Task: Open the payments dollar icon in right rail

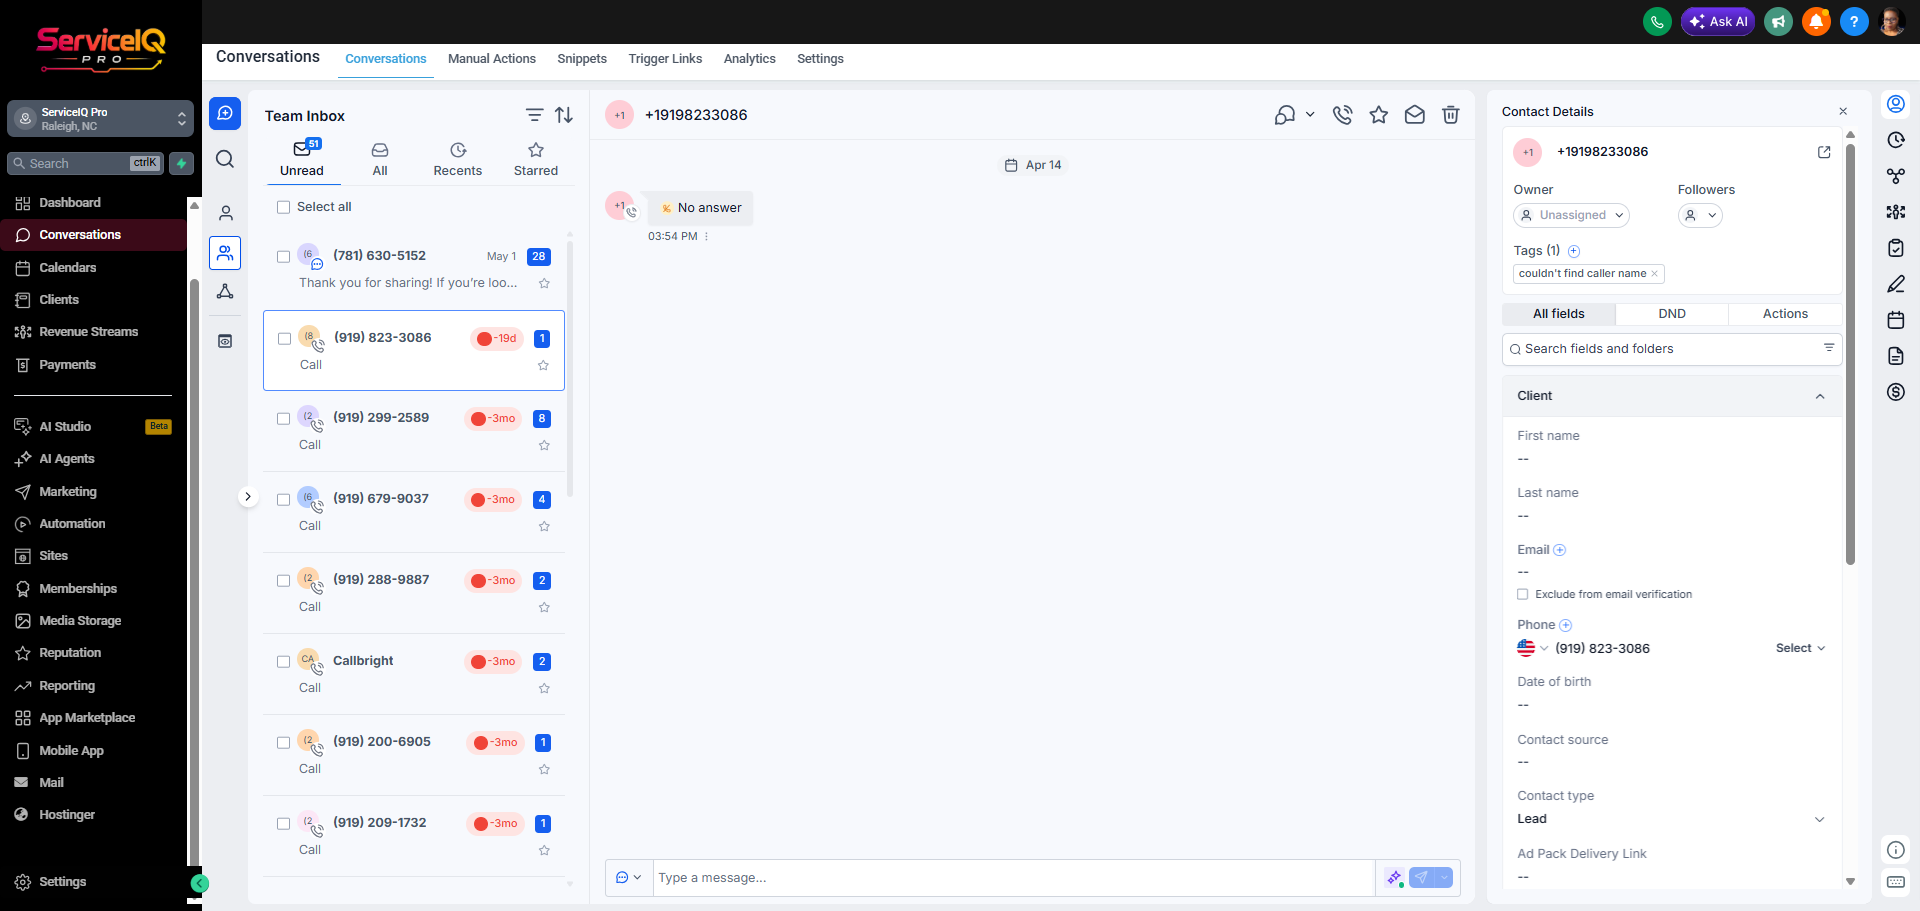Action: (1895, 392)
